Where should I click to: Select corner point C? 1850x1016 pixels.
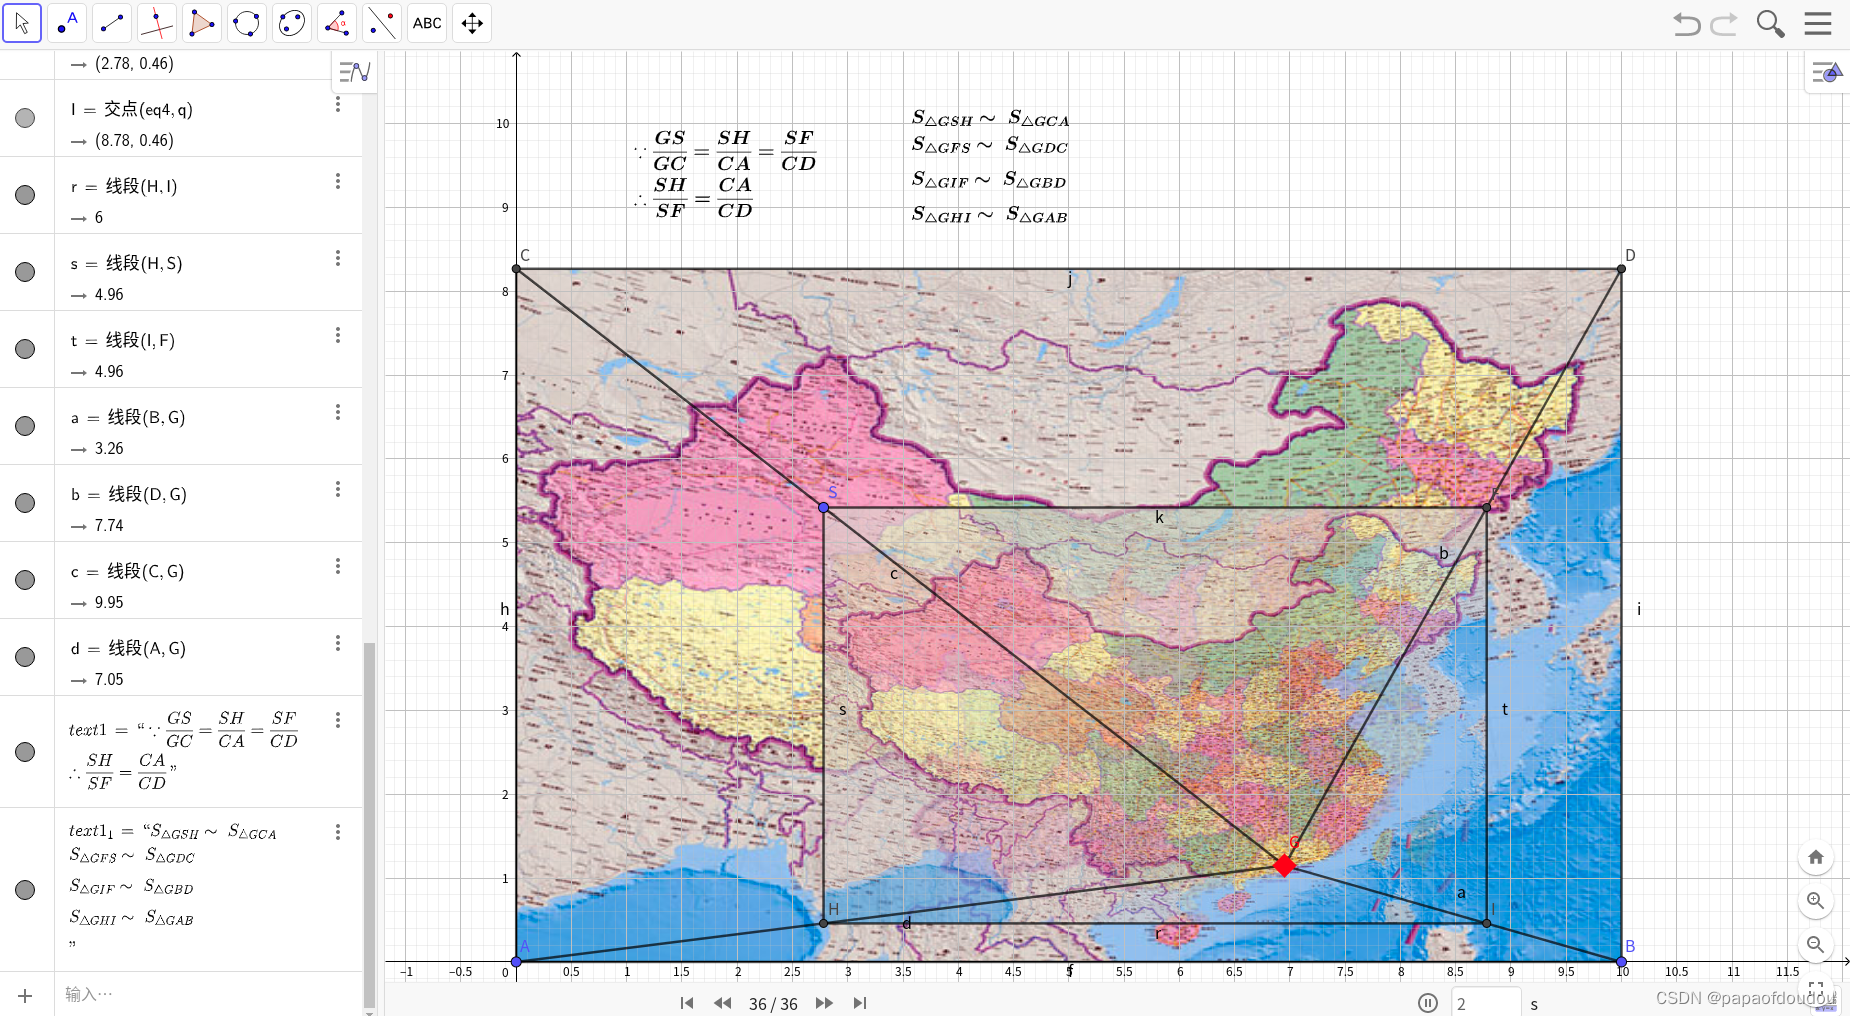(x=516, y=269)
